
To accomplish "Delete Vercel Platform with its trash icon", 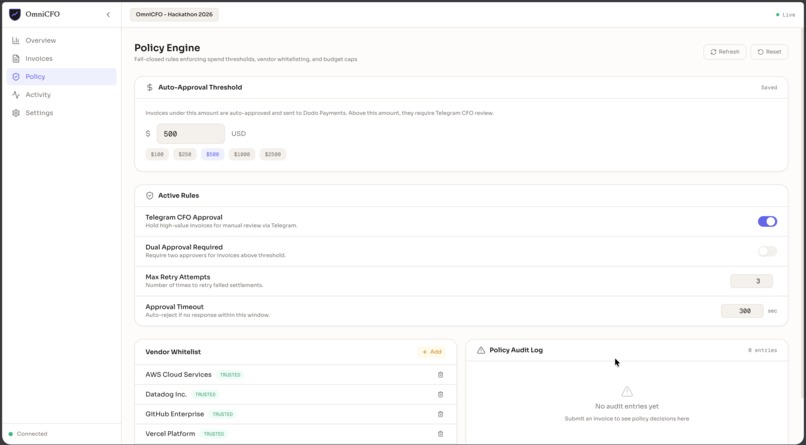I will [x=441, y=434].
